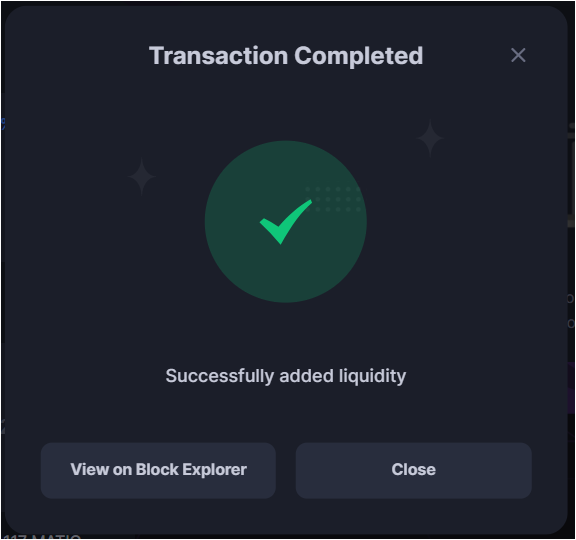Click the left sparkle star decoration
The height and width of the screenshot is (540, 576).
click(141, 177)
